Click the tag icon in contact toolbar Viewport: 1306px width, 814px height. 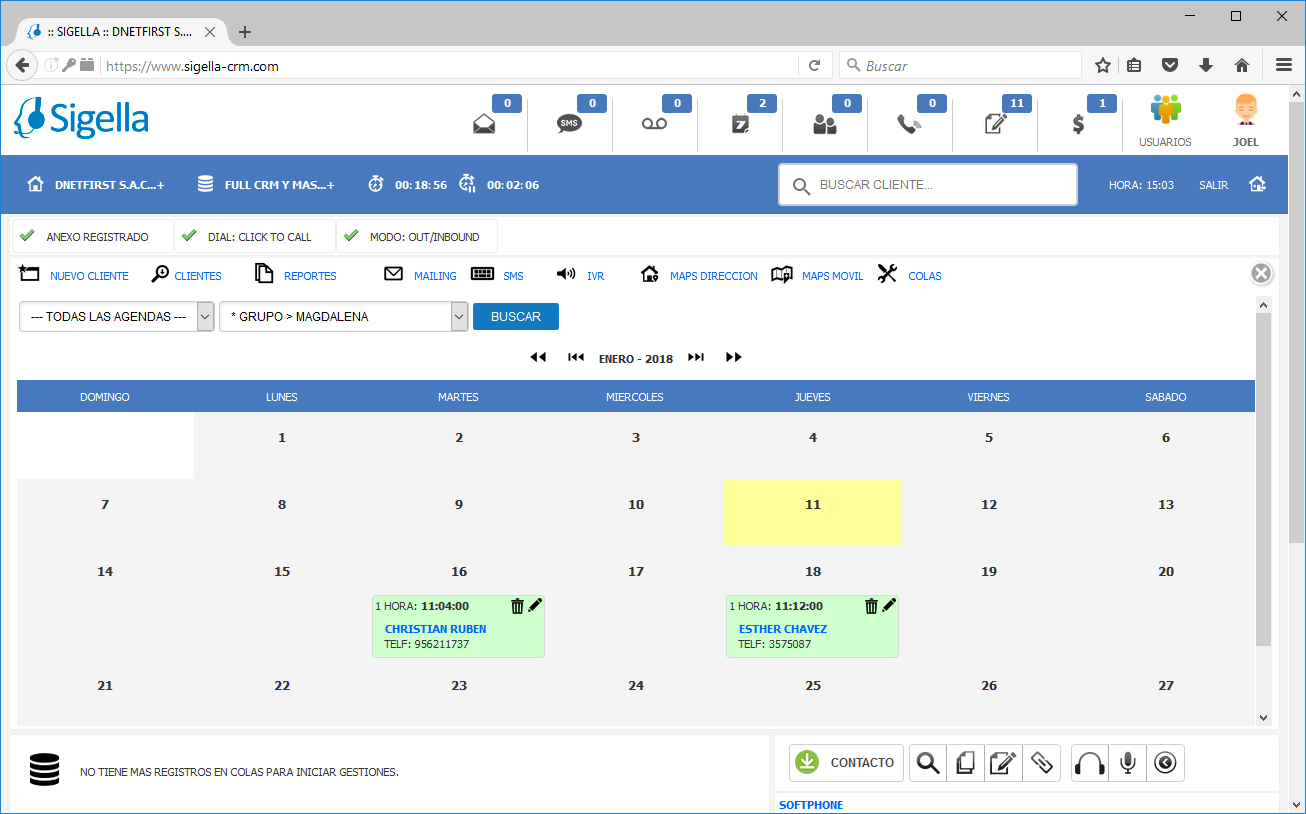[1042, 763]
